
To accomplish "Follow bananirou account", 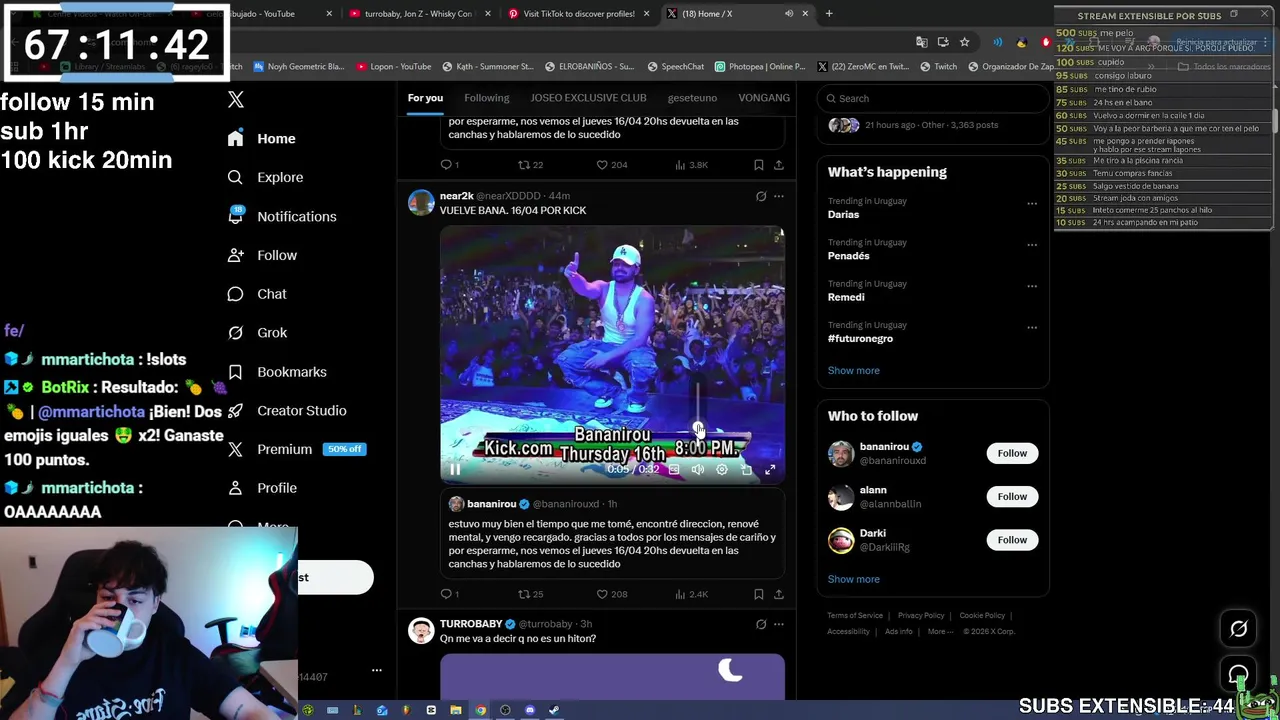I will click(1012, 453).
